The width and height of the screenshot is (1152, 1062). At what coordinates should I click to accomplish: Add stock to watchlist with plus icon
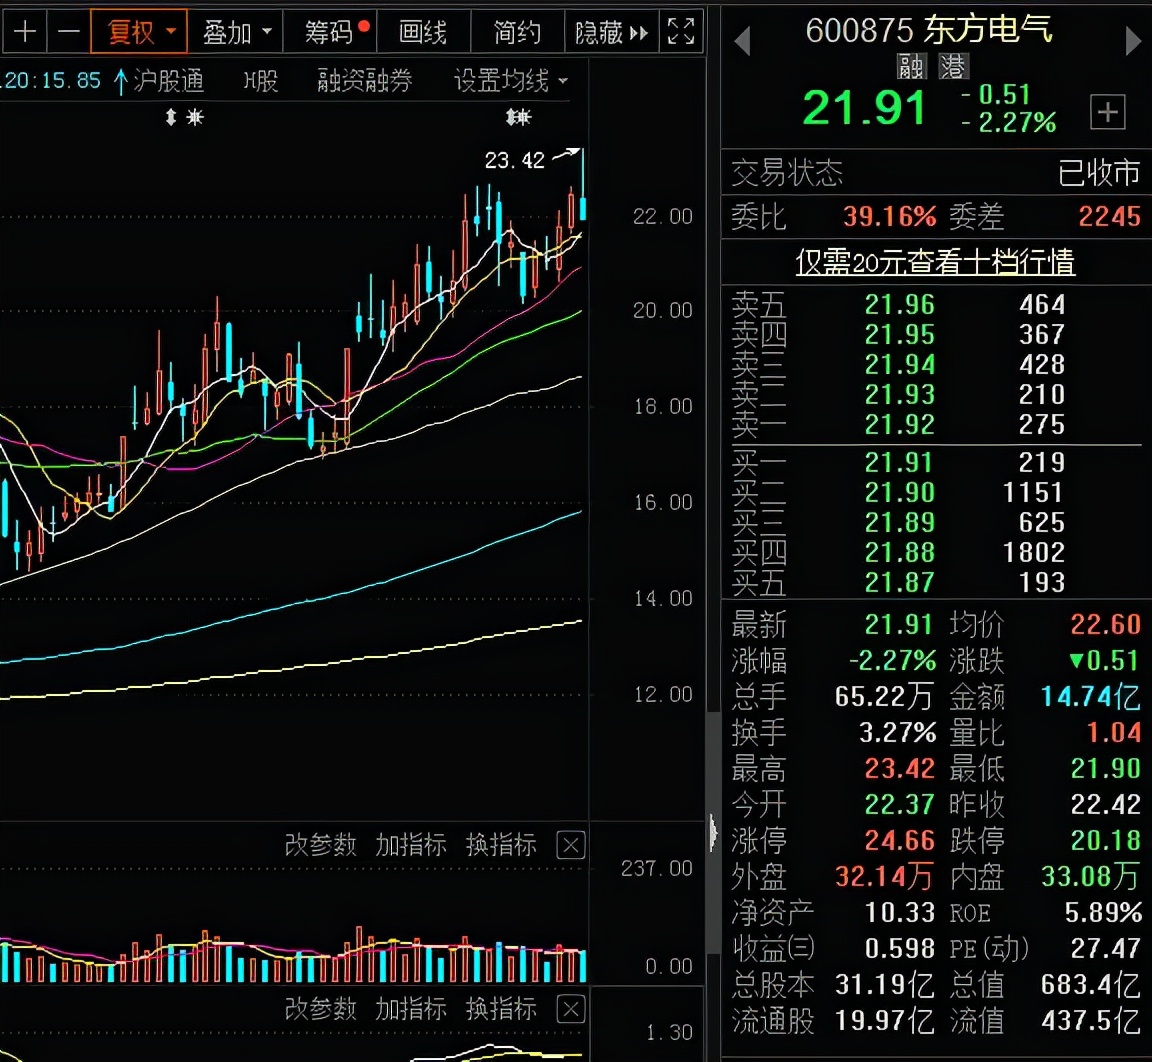[x=1108, y=112]
